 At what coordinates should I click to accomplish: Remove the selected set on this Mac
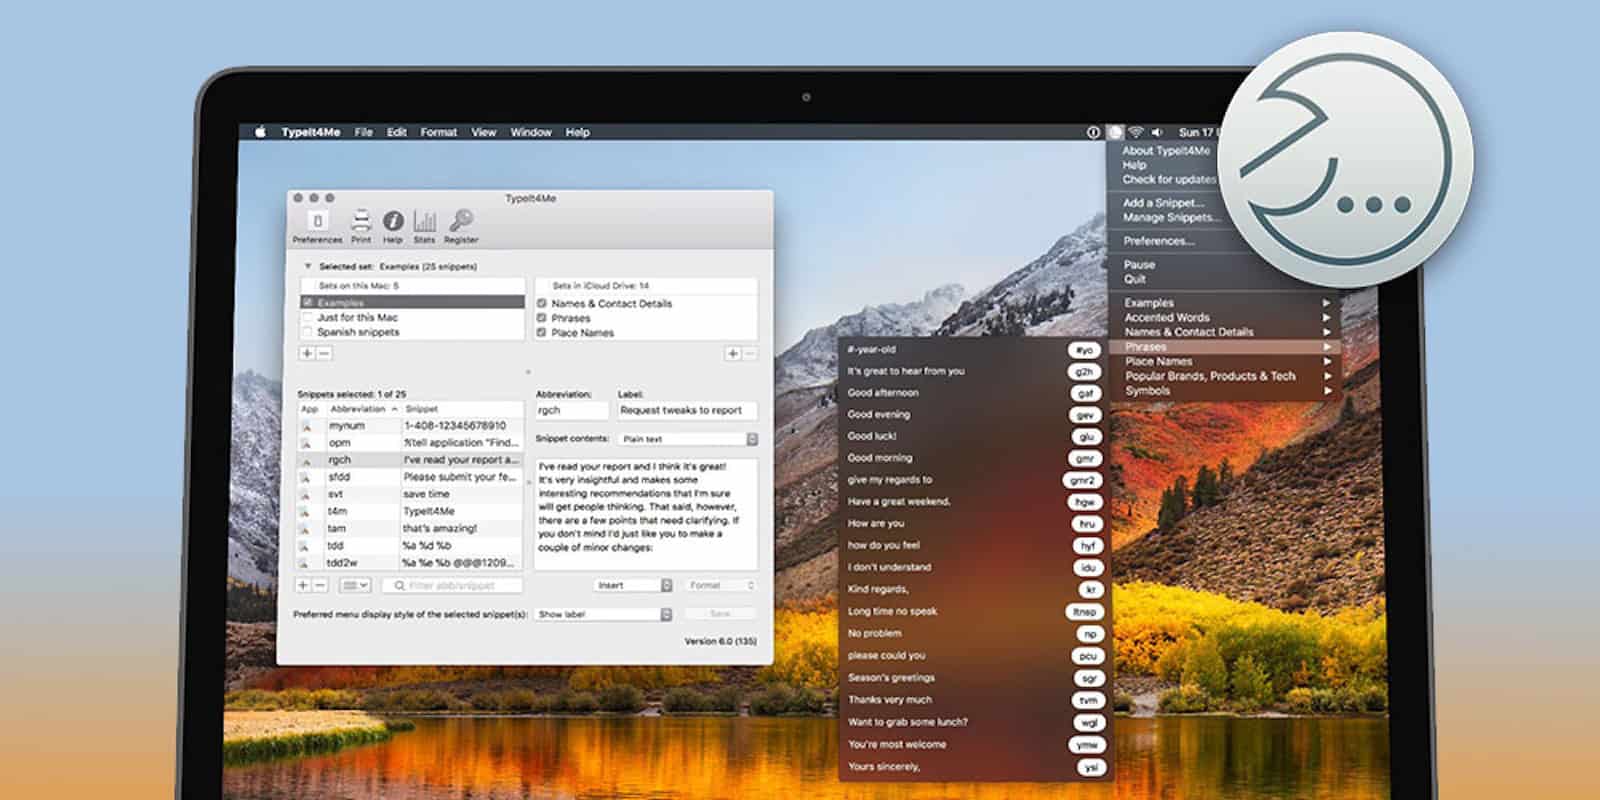pyautogui.click(x=323, y=353)
